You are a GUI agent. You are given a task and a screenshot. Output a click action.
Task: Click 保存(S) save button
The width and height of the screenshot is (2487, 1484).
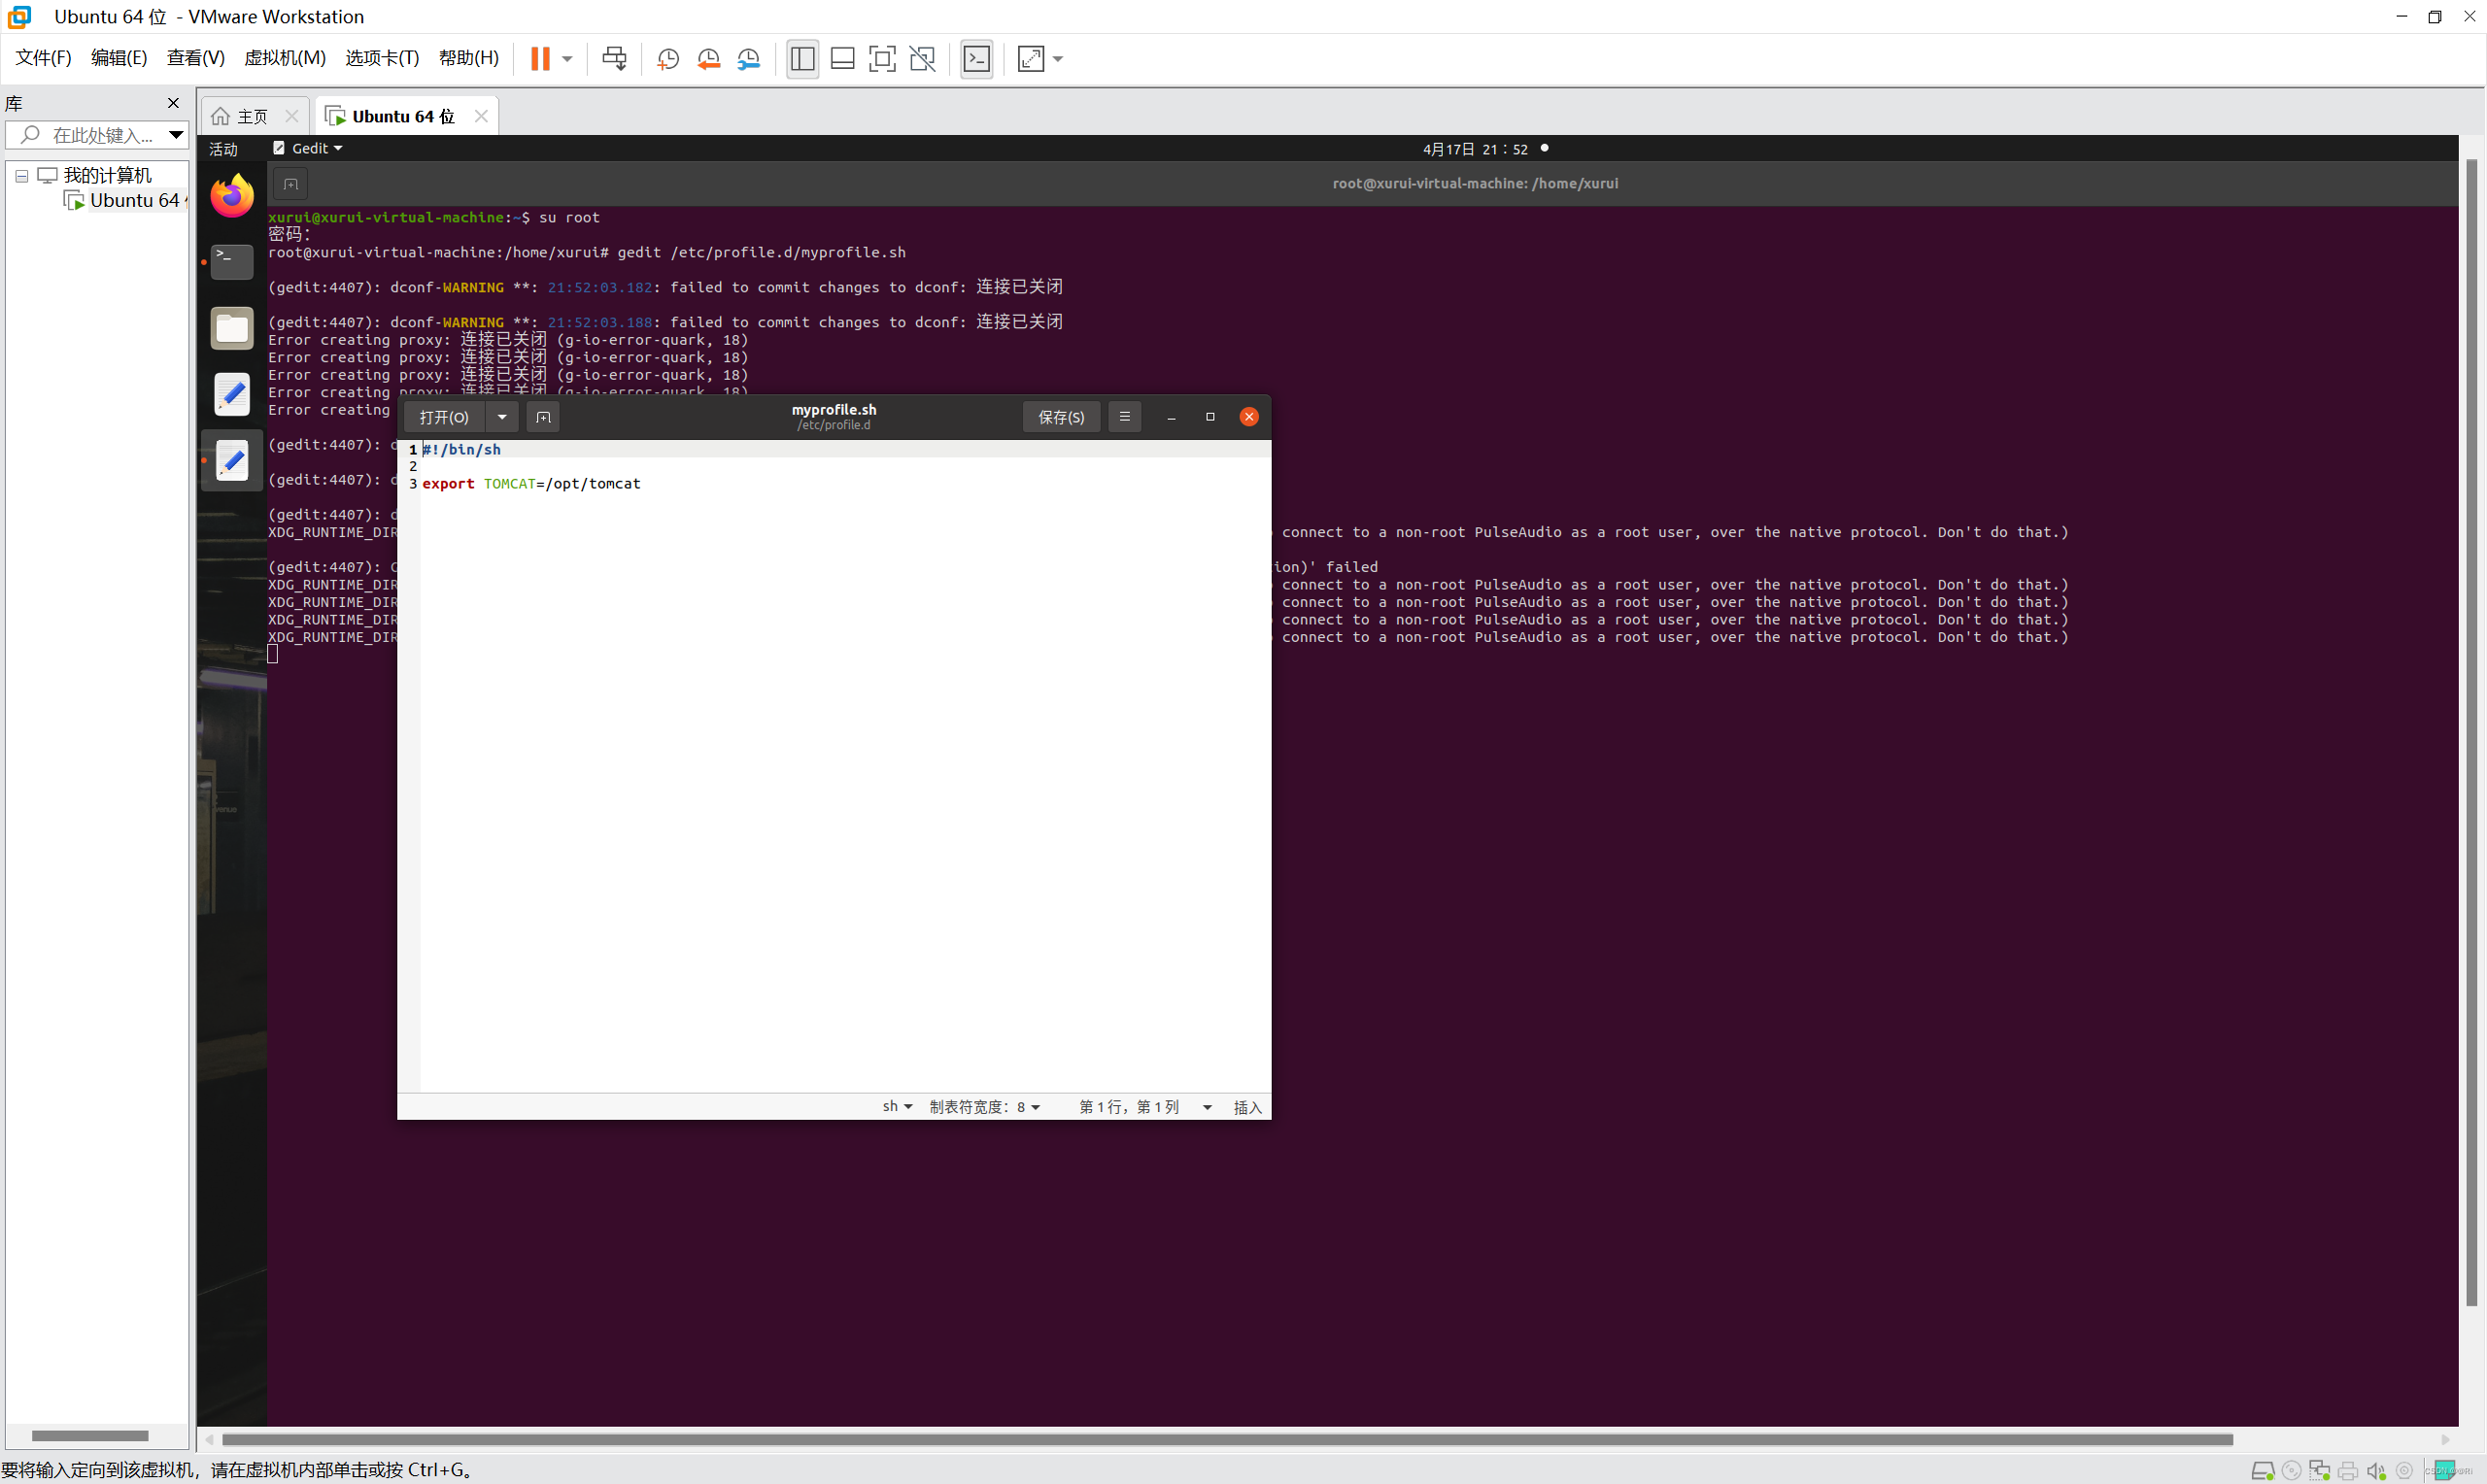(x=1060, y=417)
